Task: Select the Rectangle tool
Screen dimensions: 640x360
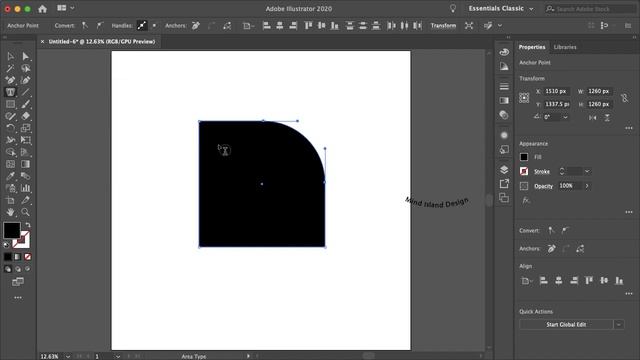Action: pos(10,104)
